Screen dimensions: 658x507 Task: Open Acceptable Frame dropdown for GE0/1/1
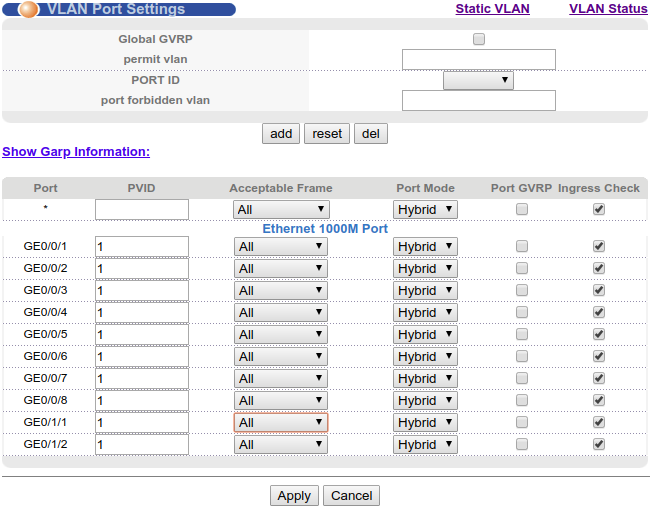click(281, 423)
